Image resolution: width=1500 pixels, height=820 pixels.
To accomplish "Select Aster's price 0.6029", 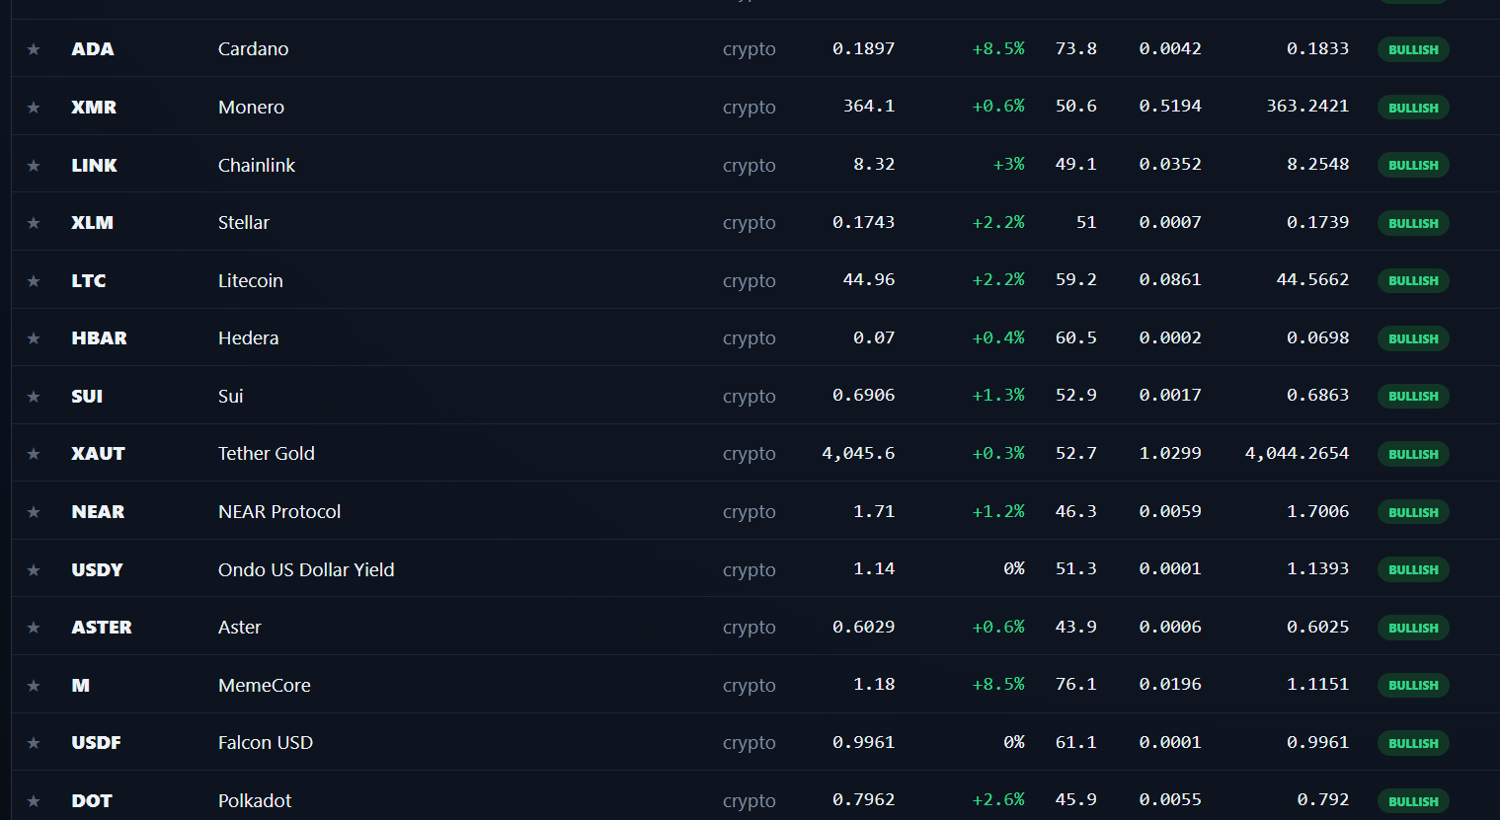I will 863,626.
